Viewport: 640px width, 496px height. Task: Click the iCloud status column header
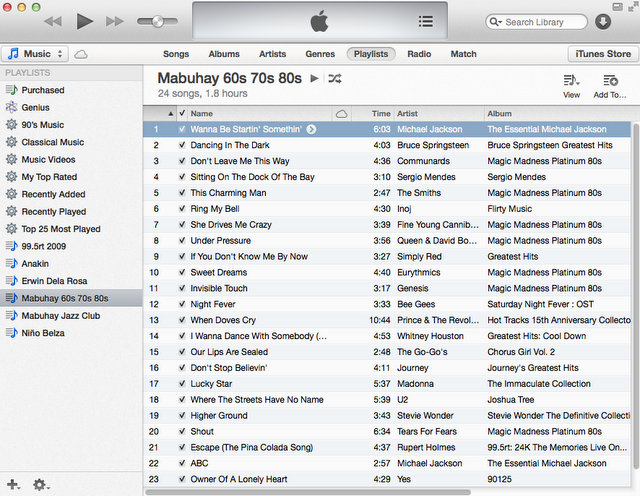(342, 114)
